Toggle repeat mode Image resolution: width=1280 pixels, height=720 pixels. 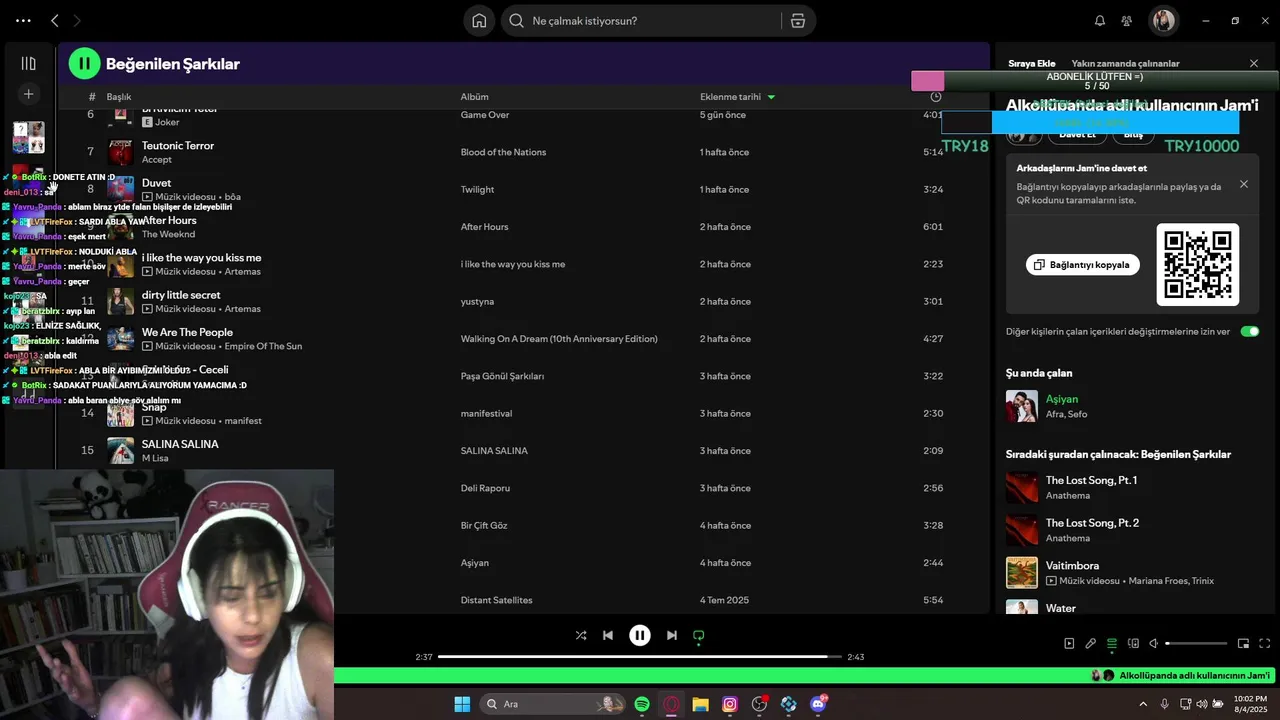pyautogui.click(x=699, y=635)
